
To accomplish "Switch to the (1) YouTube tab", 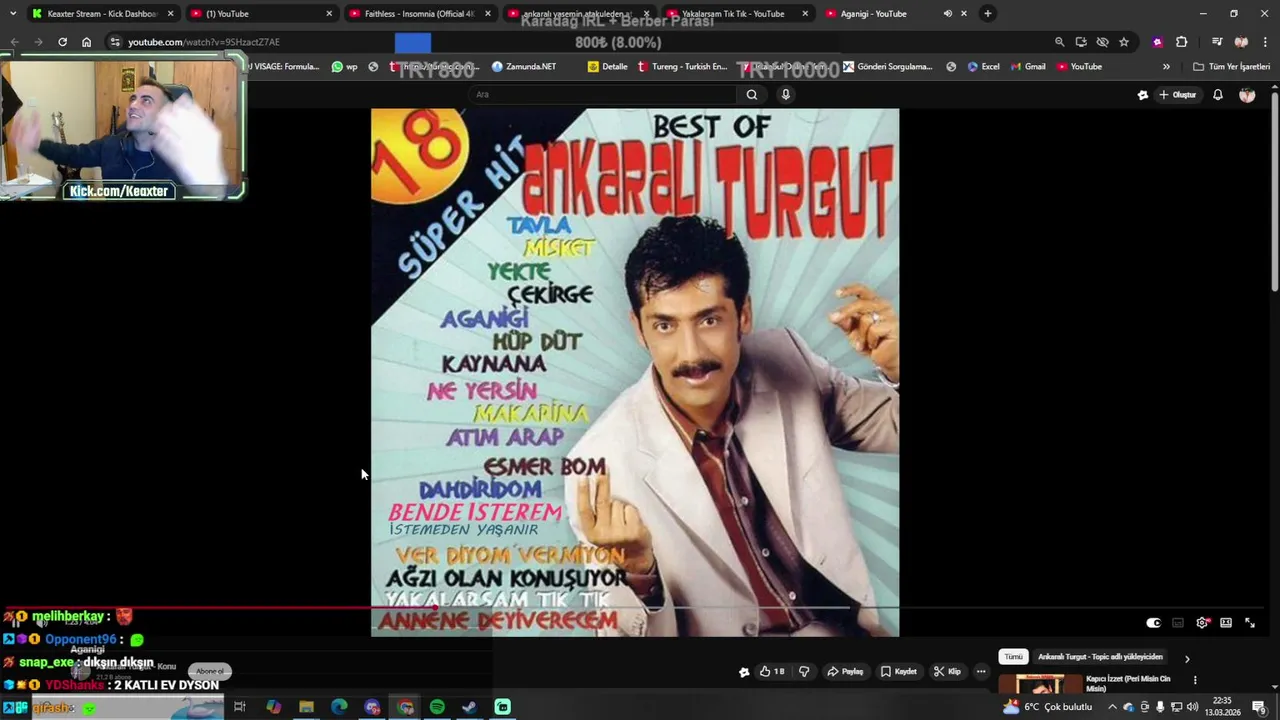I will (262, 14).
